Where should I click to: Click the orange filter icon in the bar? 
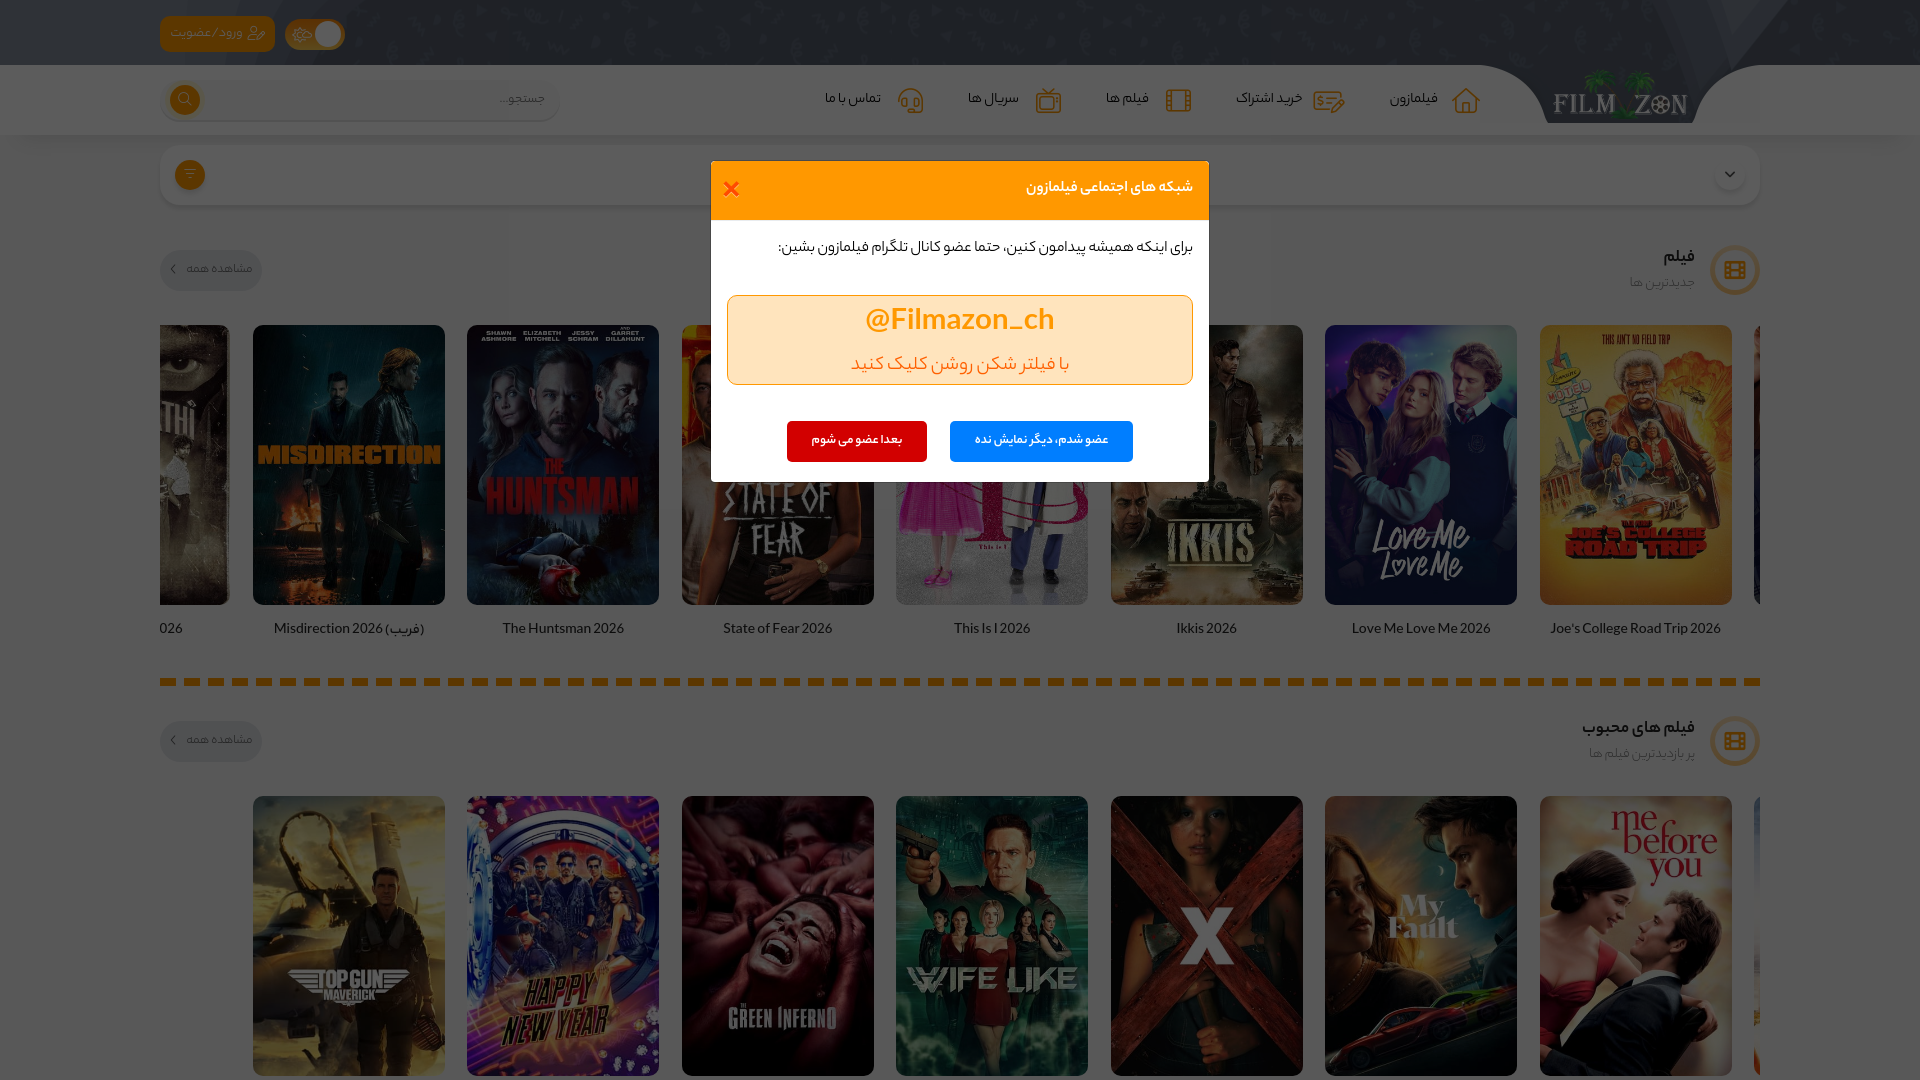coord(190,175)
